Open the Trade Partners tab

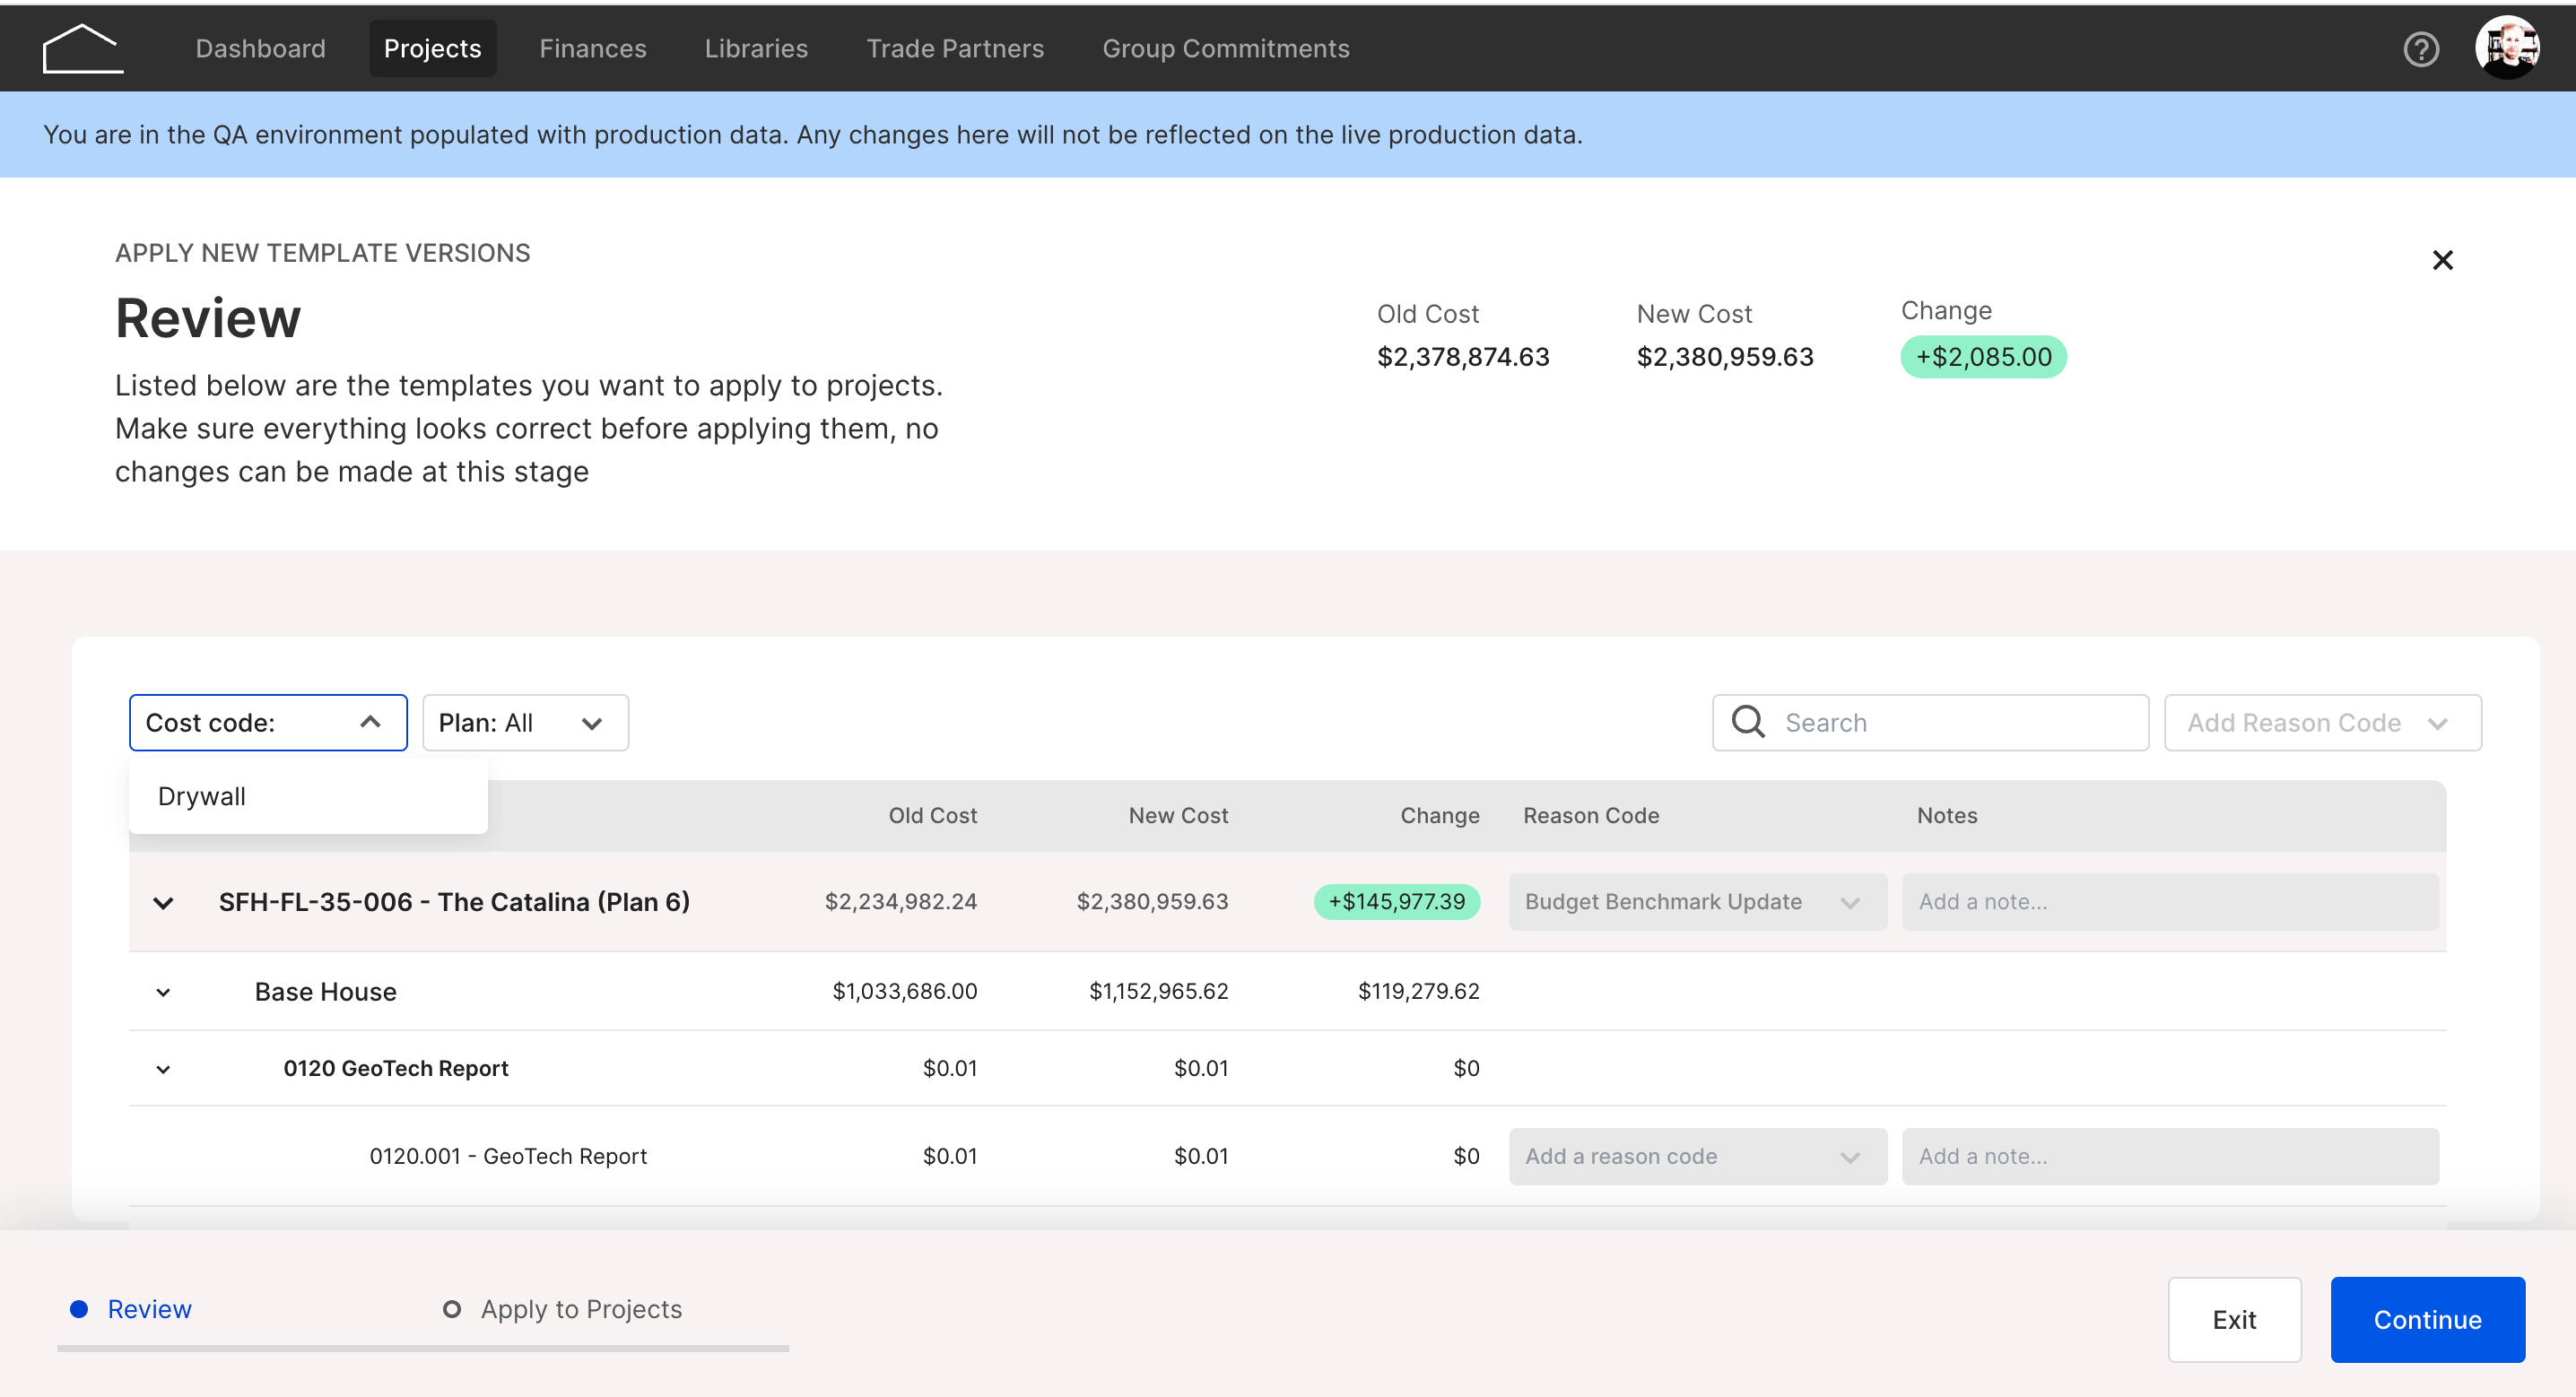tap(954, 48)
